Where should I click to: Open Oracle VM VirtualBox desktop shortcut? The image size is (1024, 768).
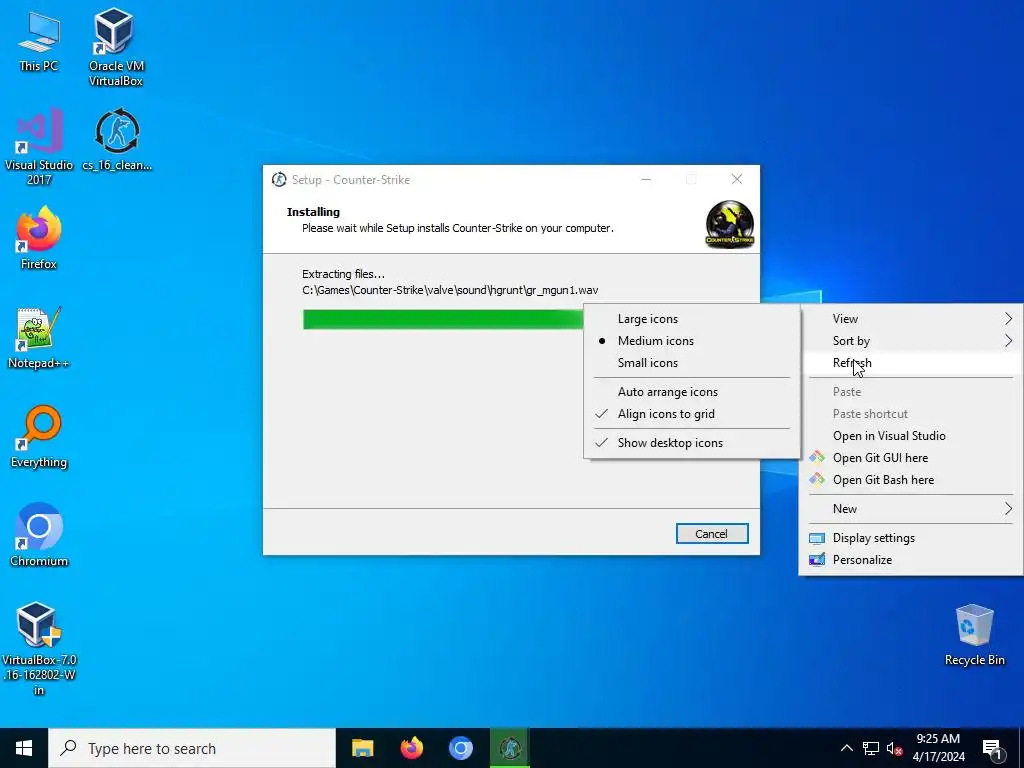coord(116,47)
